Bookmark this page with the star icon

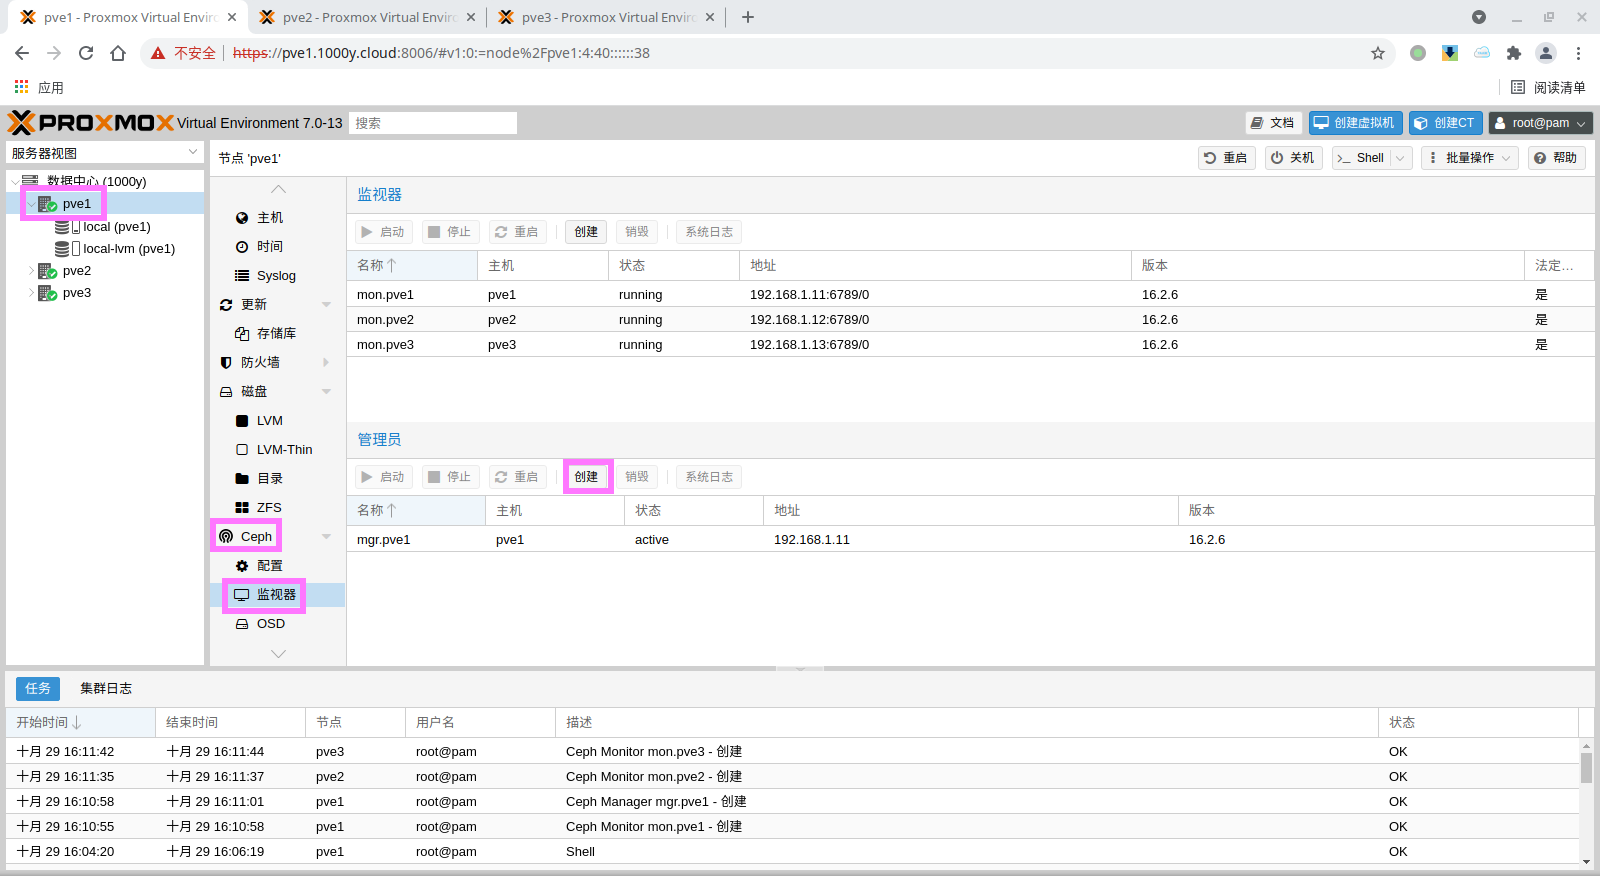point(1377,53)
